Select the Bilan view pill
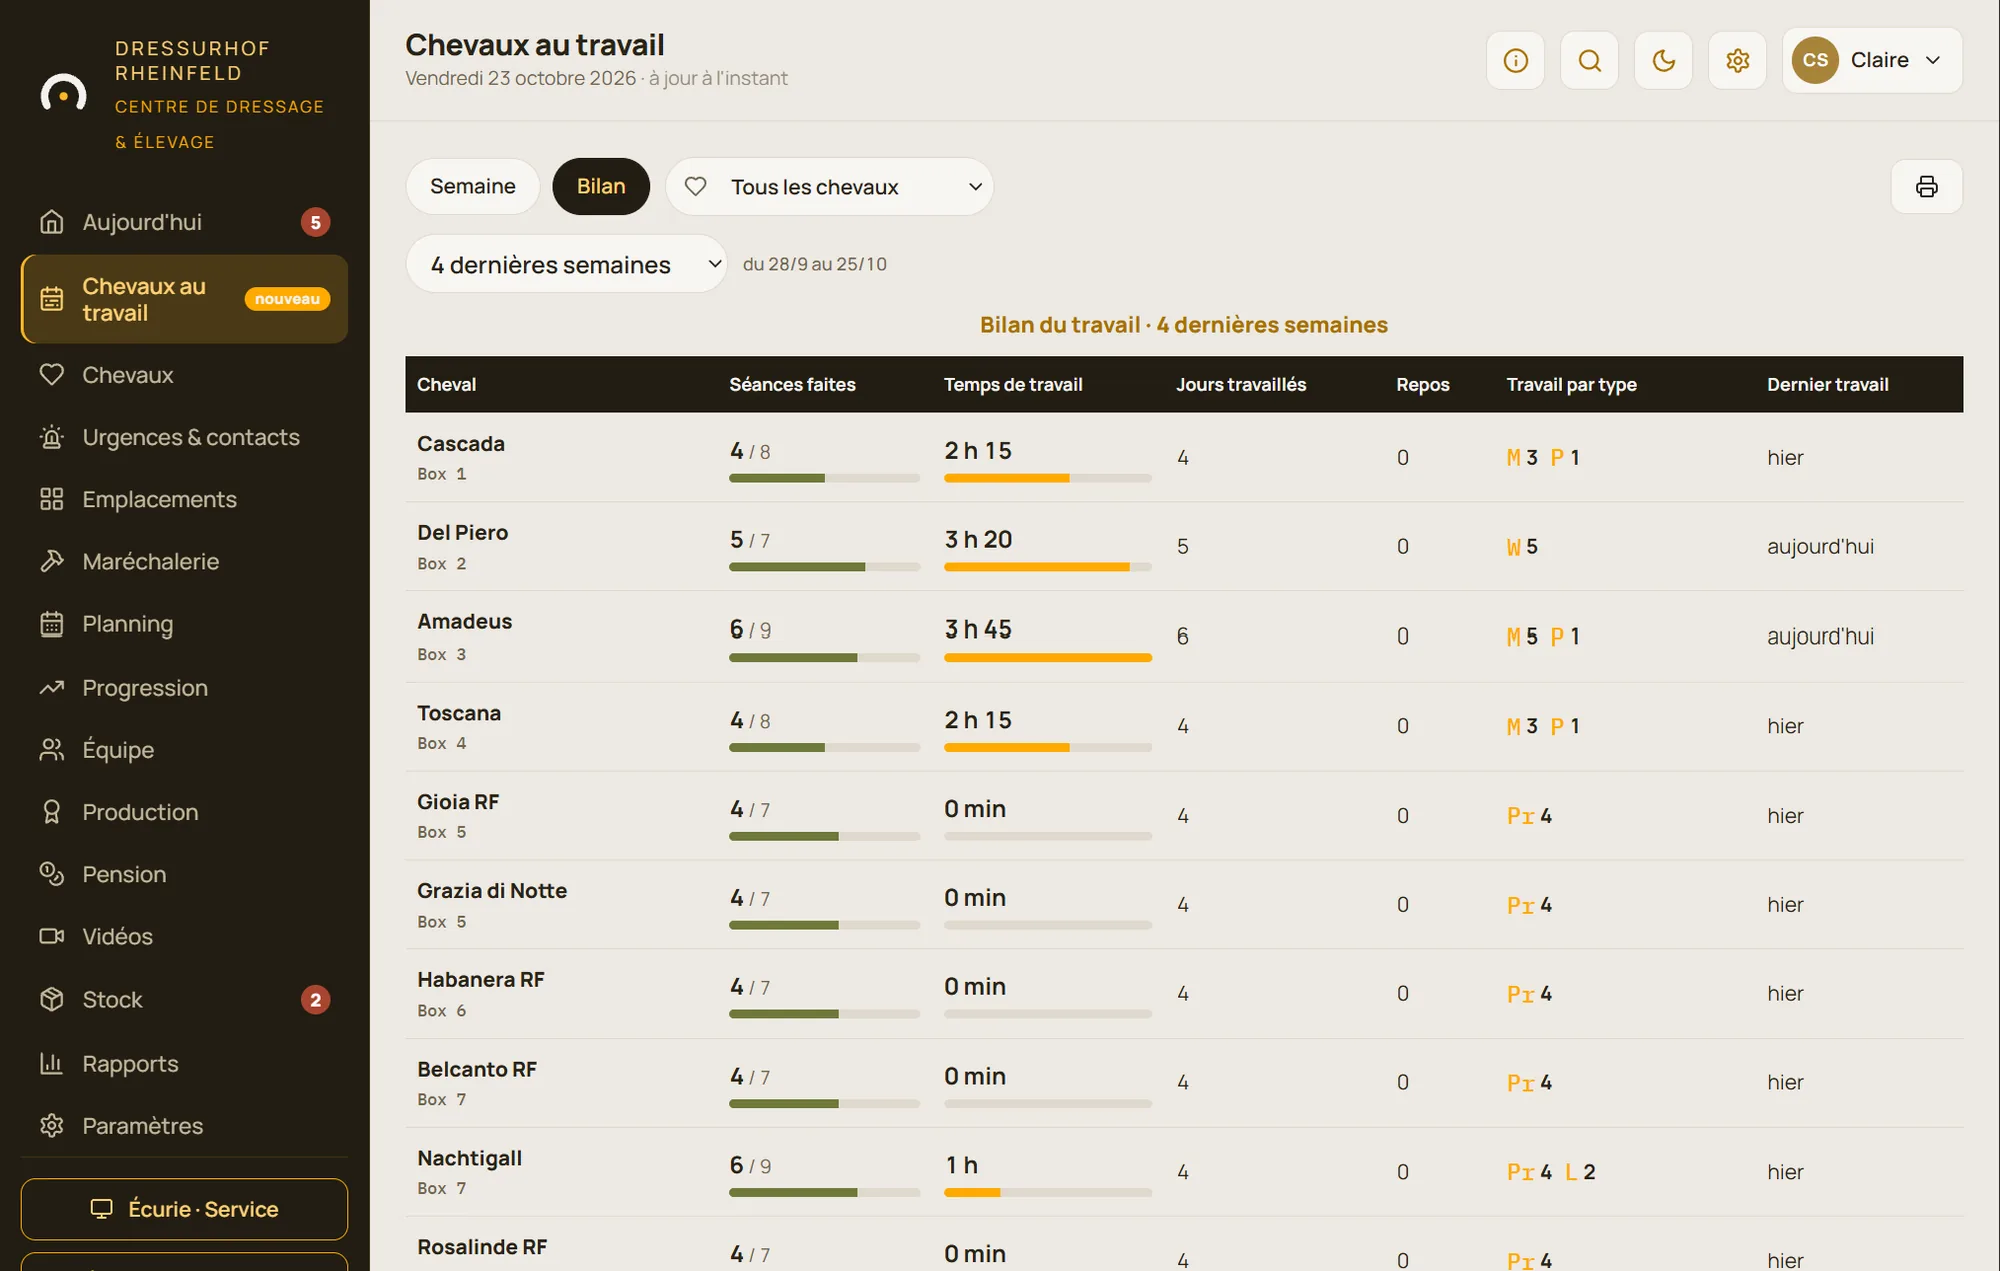Image resolution: width=2000 pixels, height=1271 pixels. click(601, 187)
